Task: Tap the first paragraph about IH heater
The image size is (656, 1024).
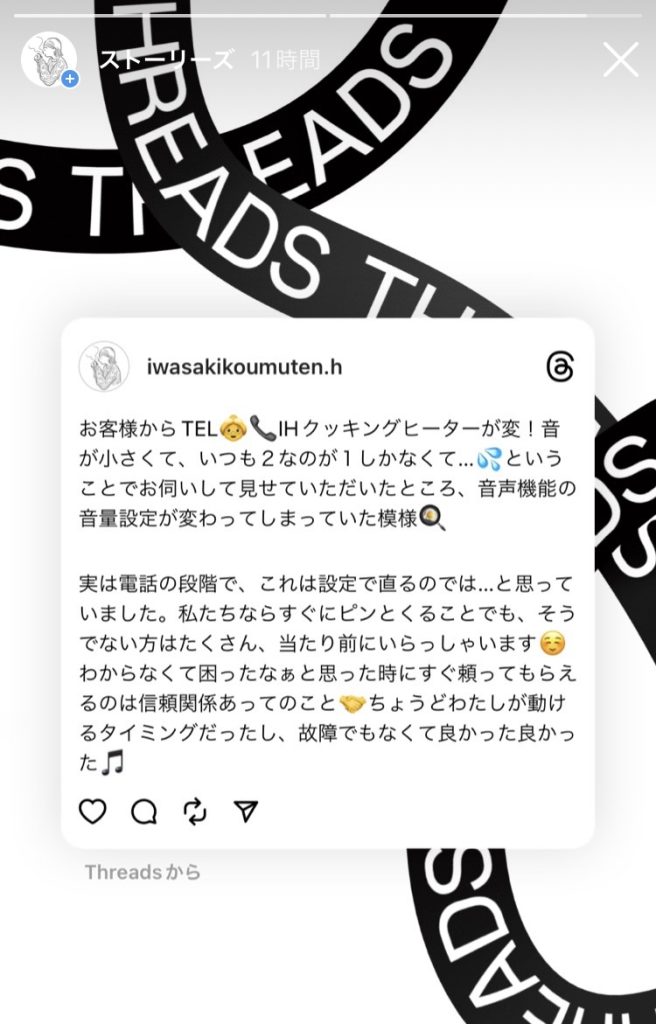Action: click(328, 474)
